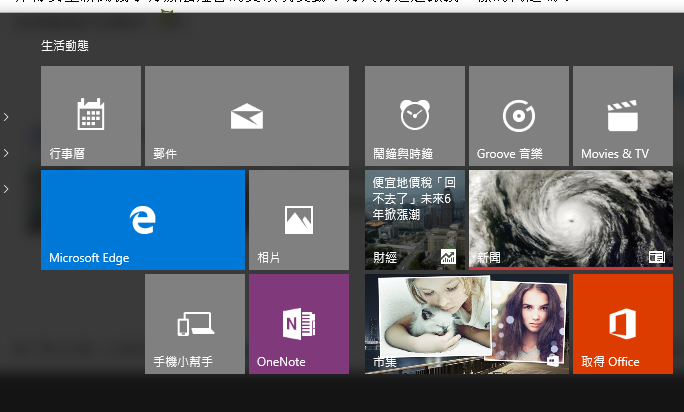Expand the first chevron in left list
The image size is (684, 412).
pos(6,117)
